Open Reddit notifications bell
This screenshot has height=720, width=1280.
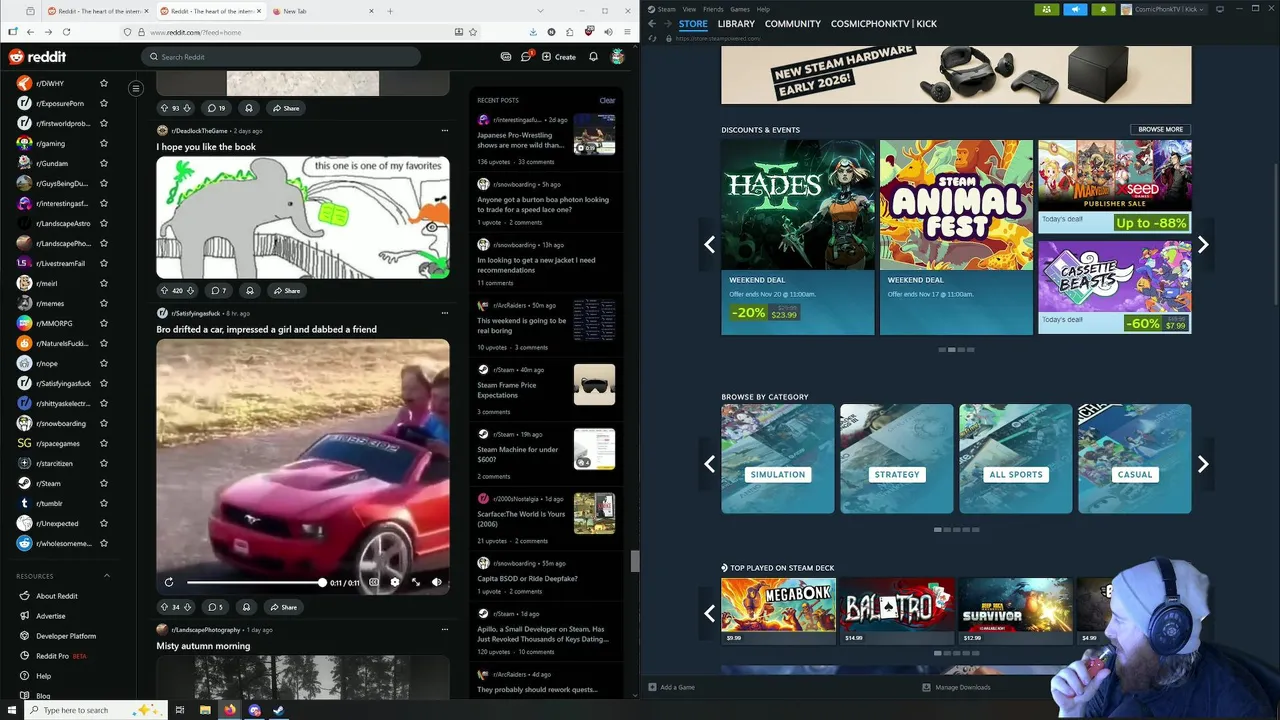(593, 57)
